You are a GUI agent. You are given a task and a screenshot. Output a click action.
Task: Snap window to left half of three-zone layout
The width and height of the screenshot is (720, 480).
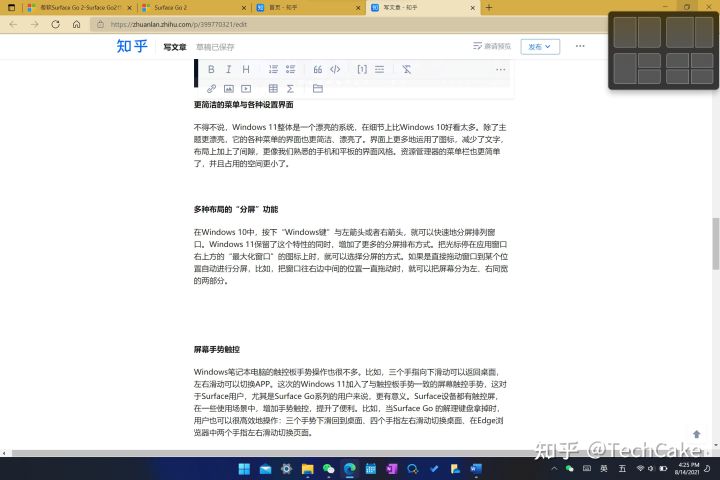625,68
